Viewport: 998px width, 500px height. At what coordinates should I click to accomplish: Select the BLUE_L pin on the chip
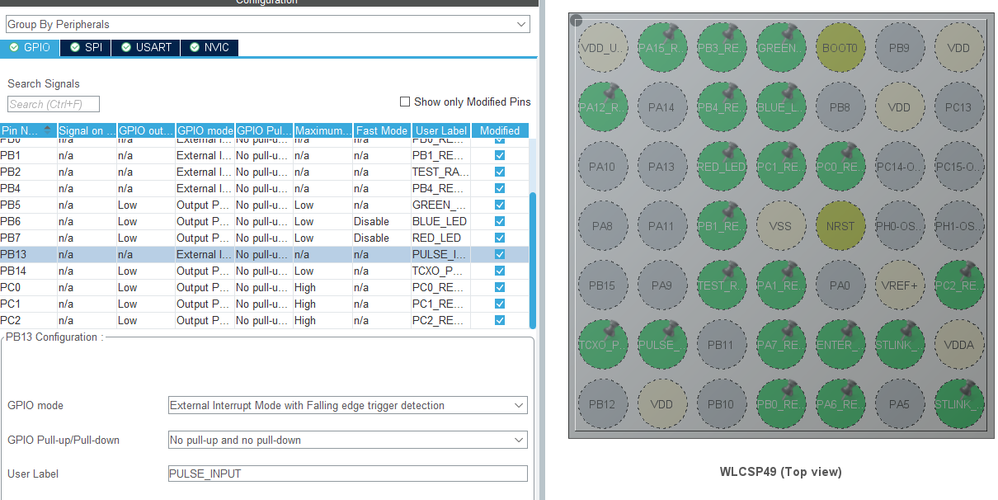(x=780, y=108)
